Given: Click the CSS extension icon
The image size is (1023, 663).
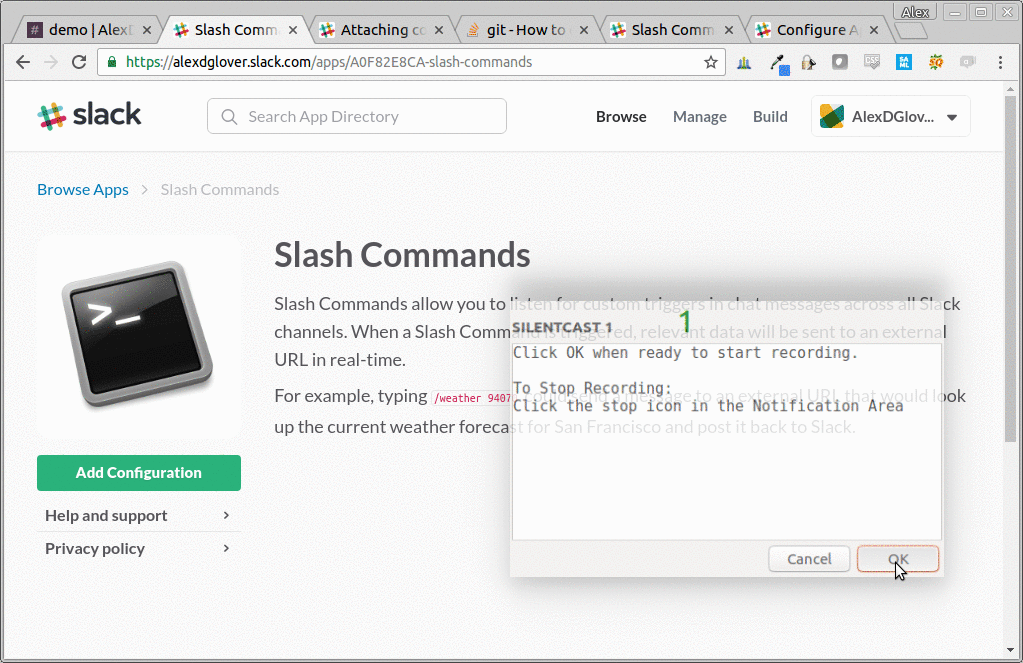Looking at the screenshot, I should point(872,62).
